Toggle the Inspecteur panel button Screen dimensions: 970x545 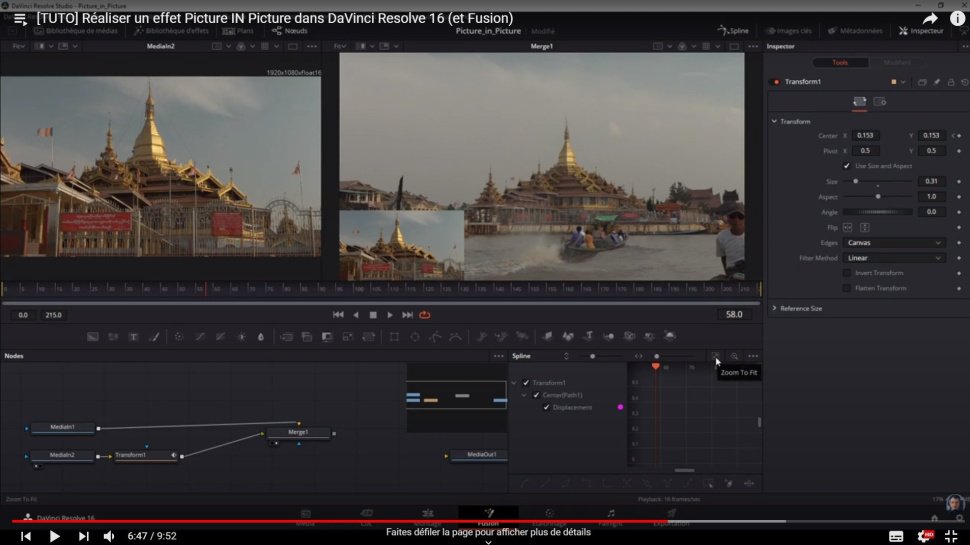921,30
